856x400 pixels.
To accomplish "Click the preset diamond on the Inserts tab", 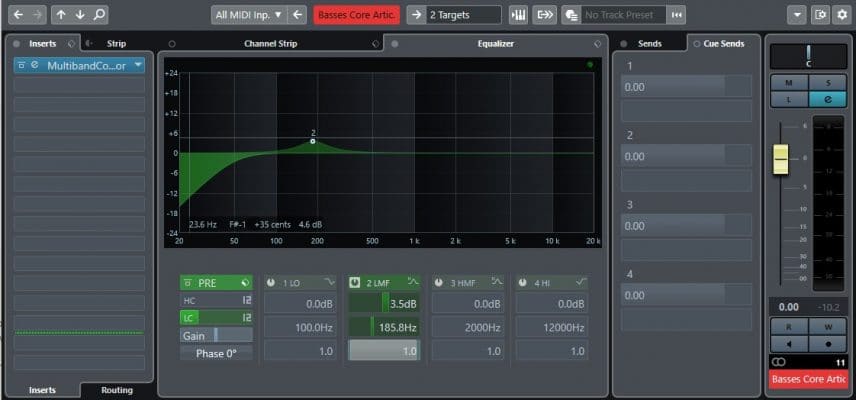I will [72, 44].
